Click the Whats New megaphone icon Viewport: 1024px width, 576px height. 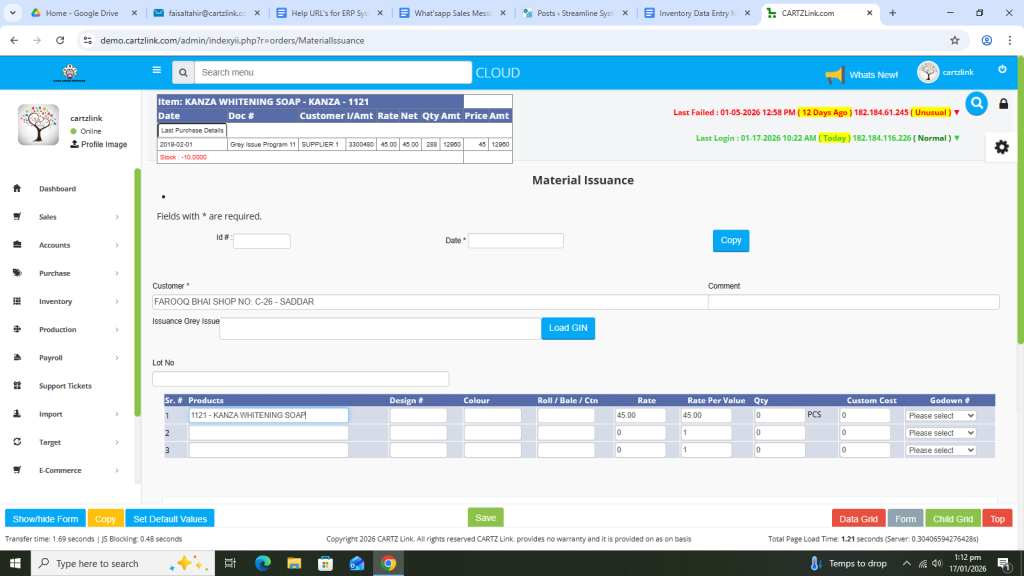(834, 74)
